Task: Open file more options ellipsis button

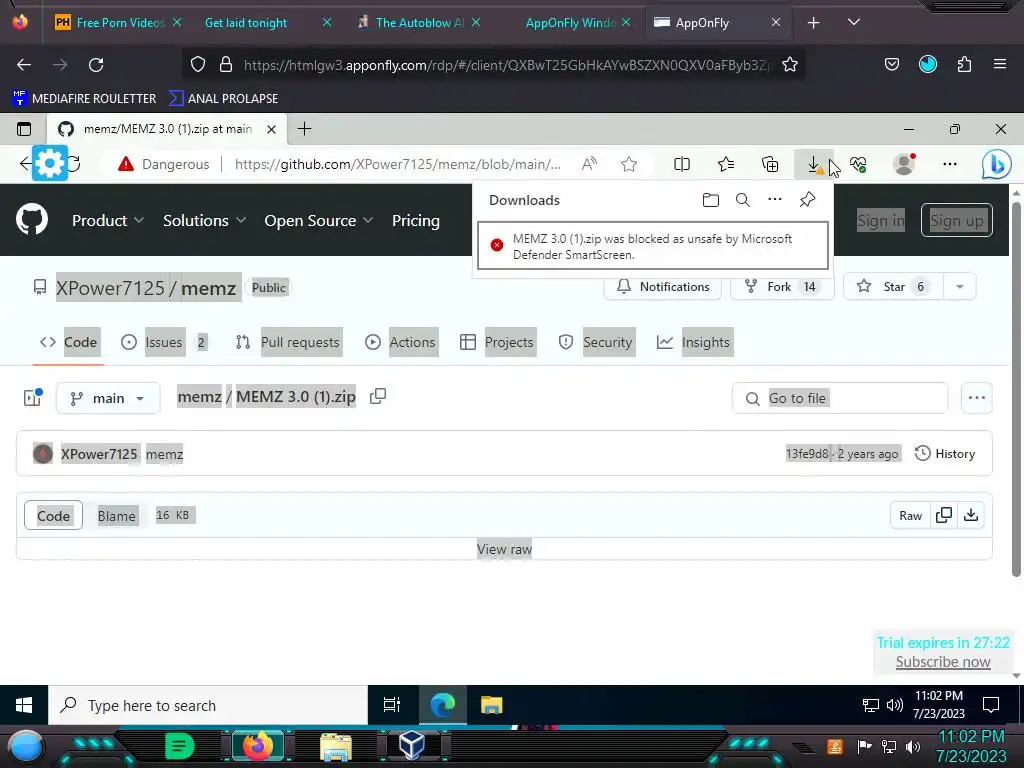Action: pyautogui.click(x=976, y=398)
